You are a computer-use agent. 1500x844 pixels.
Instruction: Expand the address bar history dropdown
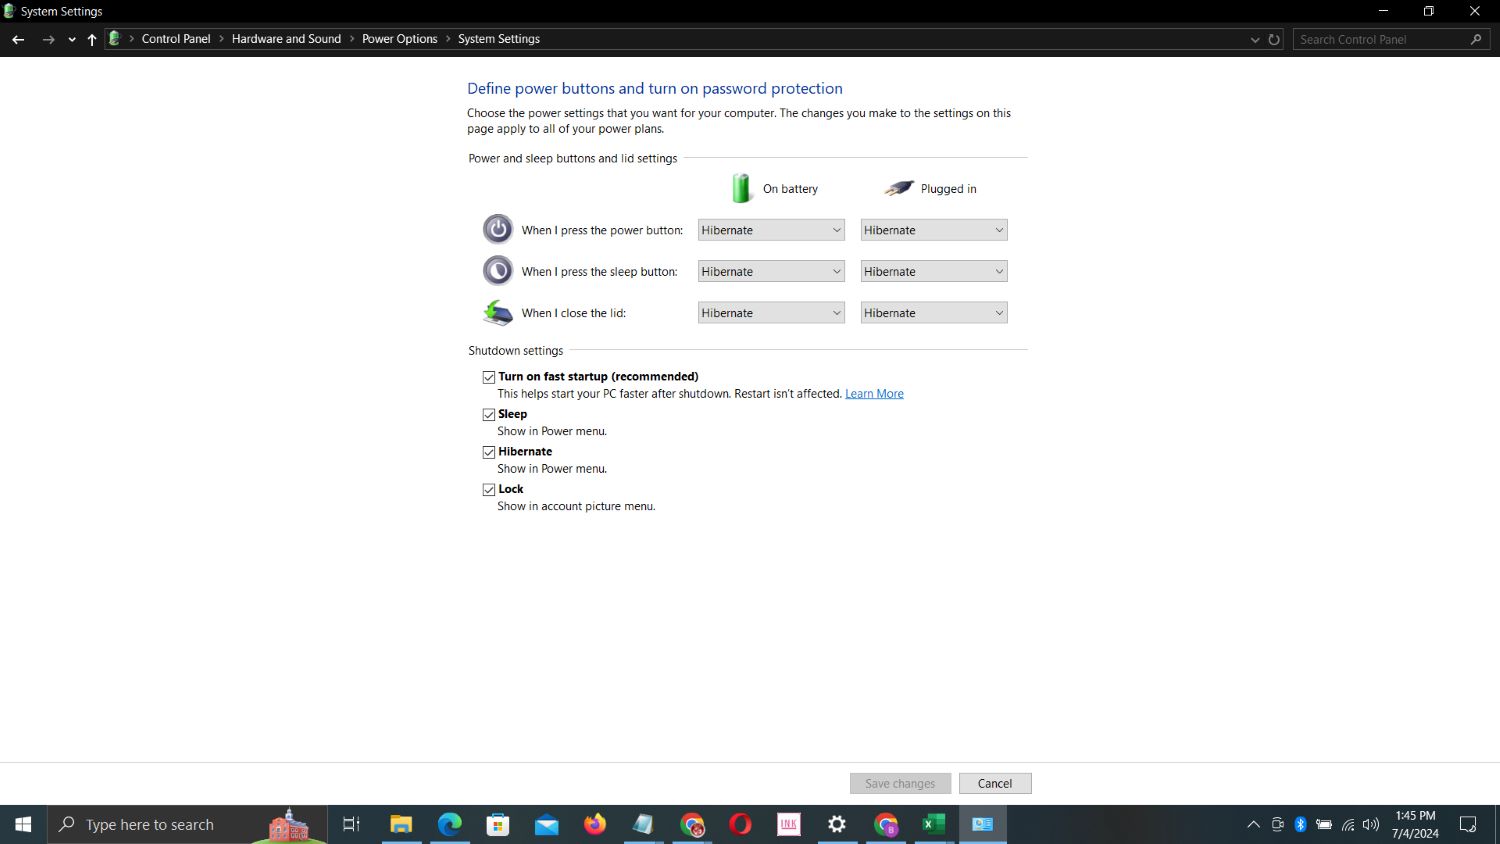coord(1255,39)
